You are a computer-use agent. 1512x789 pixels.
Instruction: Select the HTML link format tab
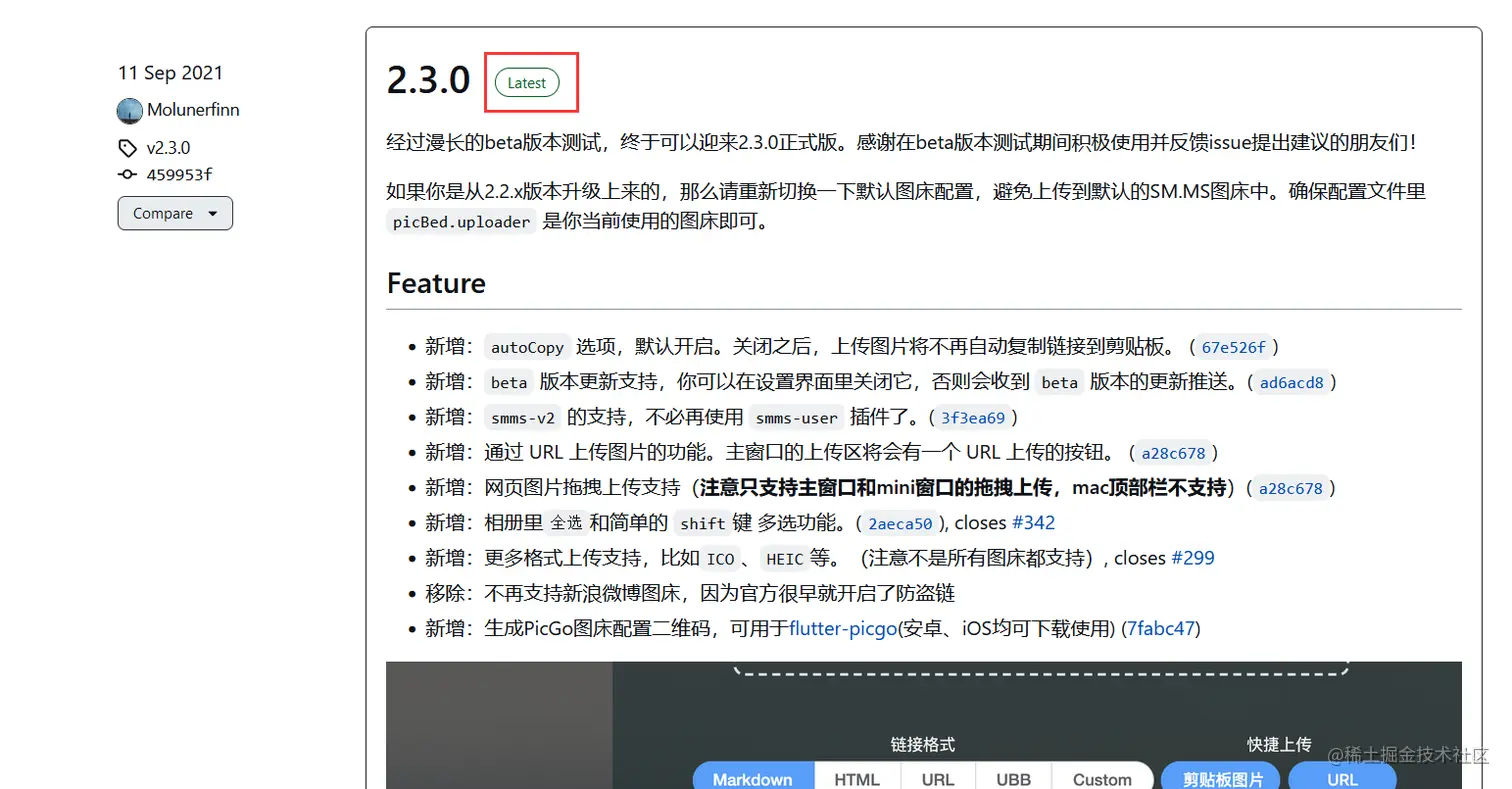click(857, 778)
